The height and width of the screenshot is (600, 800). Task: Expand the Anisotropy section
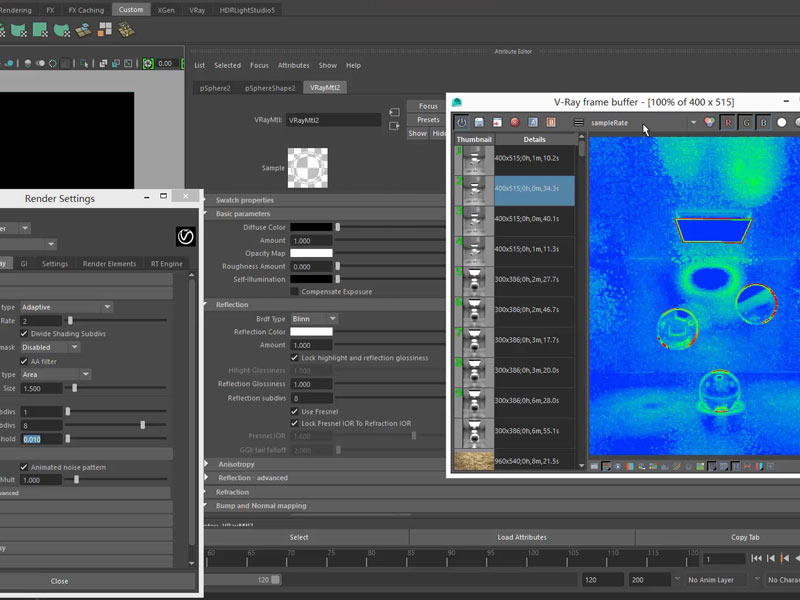click(237, 464)
